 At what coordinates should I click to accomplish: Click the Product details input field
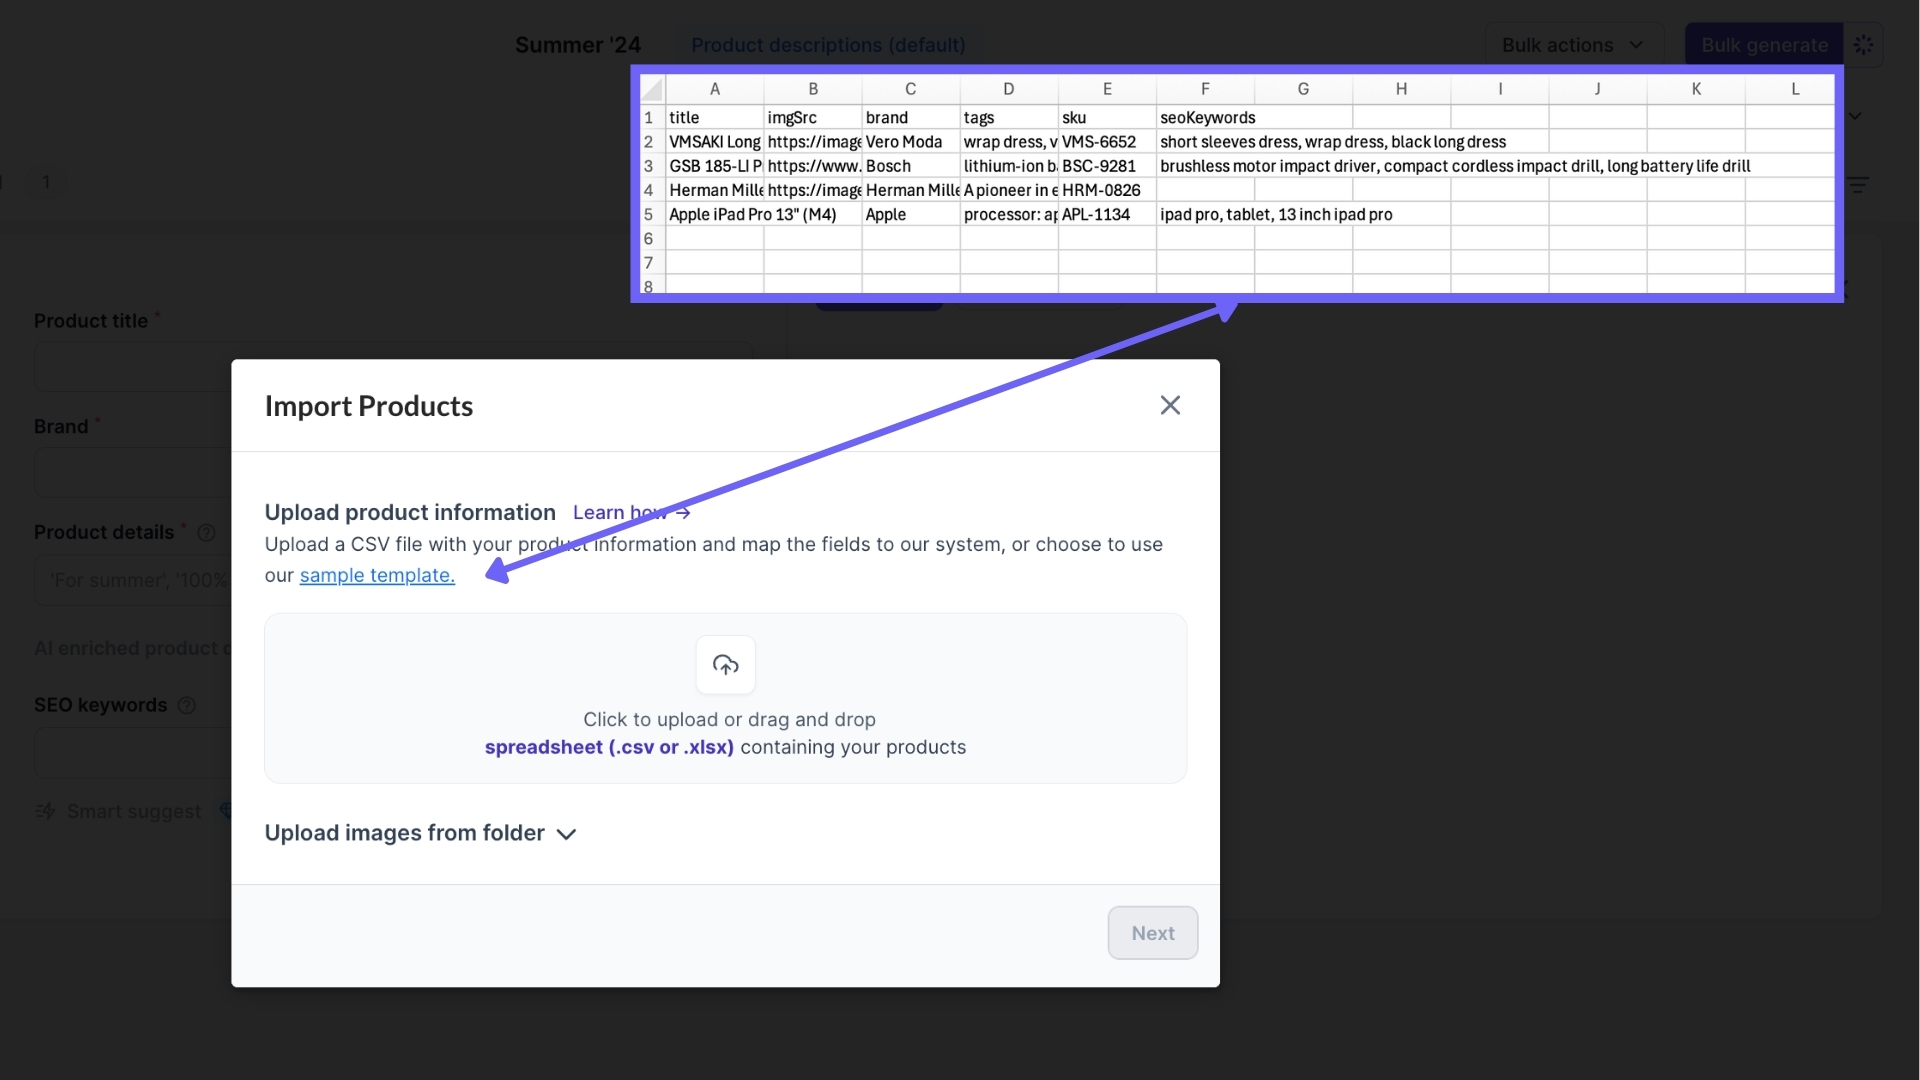coord(133,580)
